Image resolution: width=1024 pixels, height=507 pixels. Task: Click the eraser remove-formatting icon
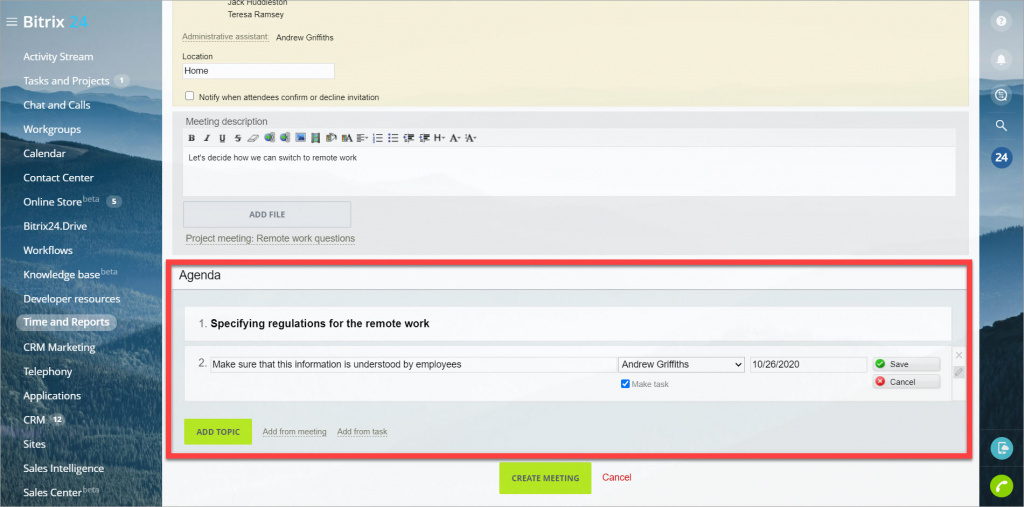coord(253,138)
